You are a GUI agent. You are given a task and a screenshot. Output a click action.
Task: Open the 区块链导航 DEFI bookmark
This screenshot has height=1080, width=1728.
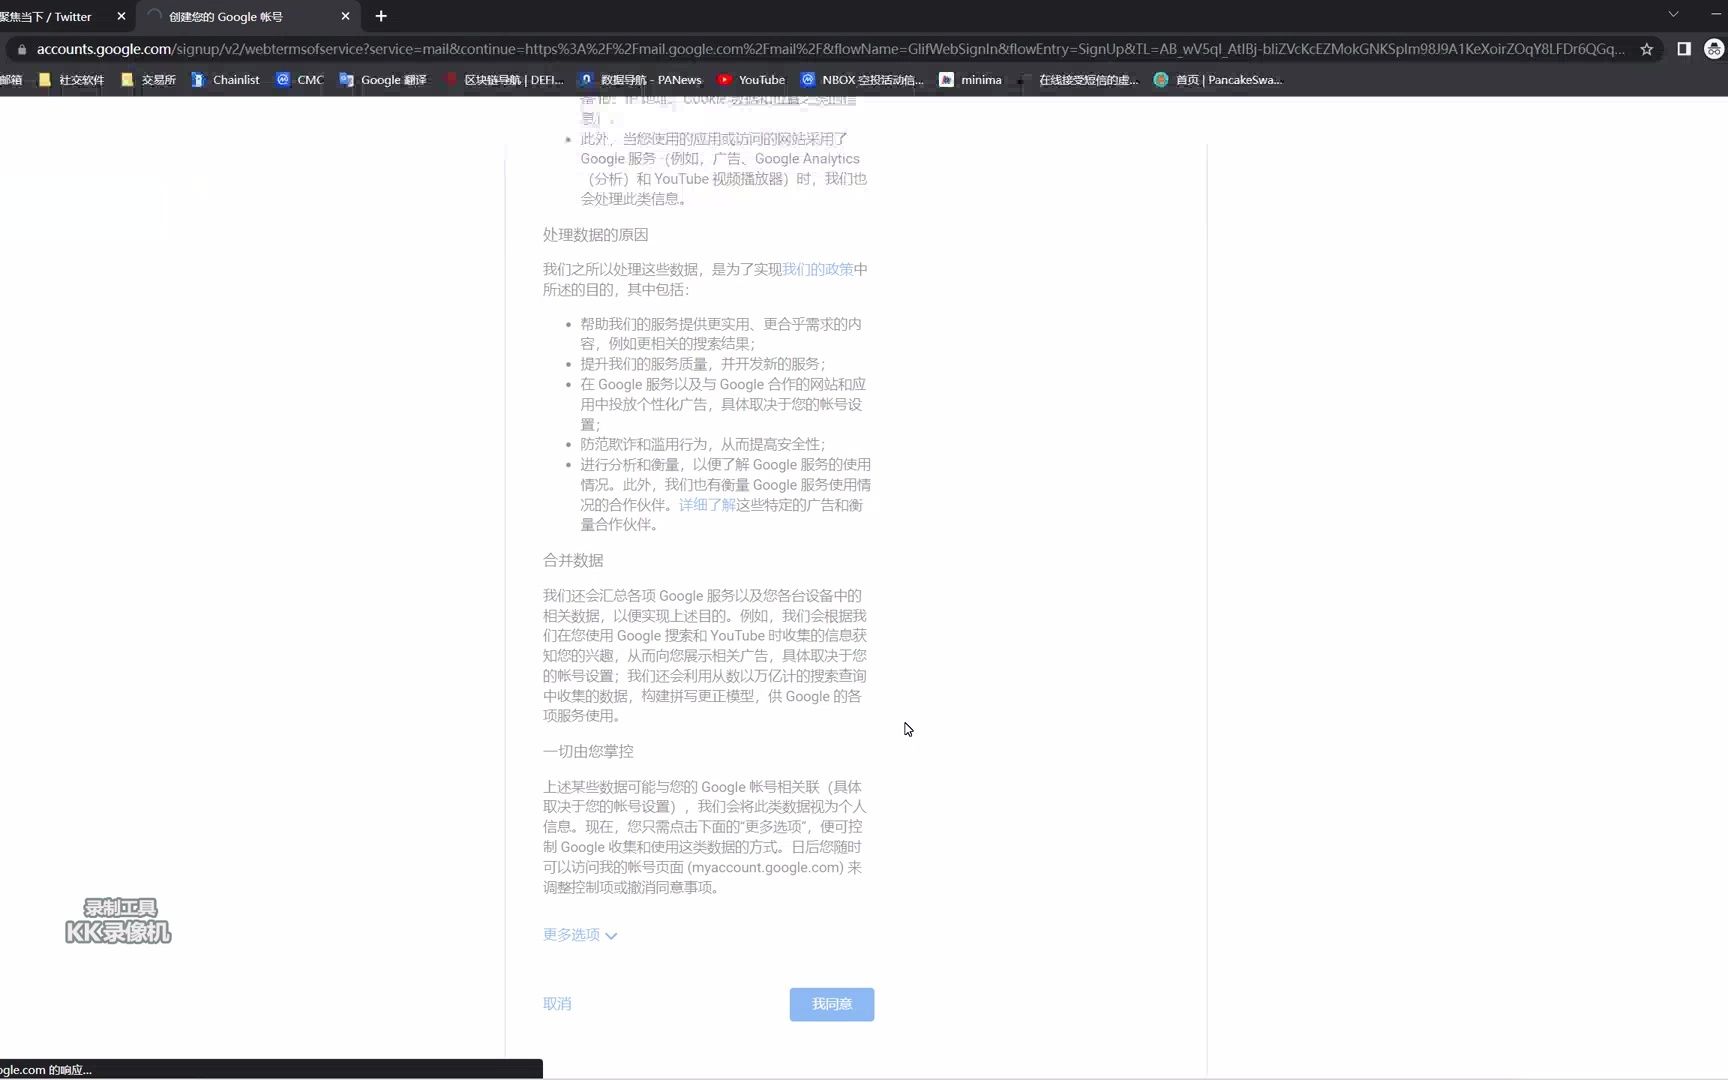tap(504, 80)
